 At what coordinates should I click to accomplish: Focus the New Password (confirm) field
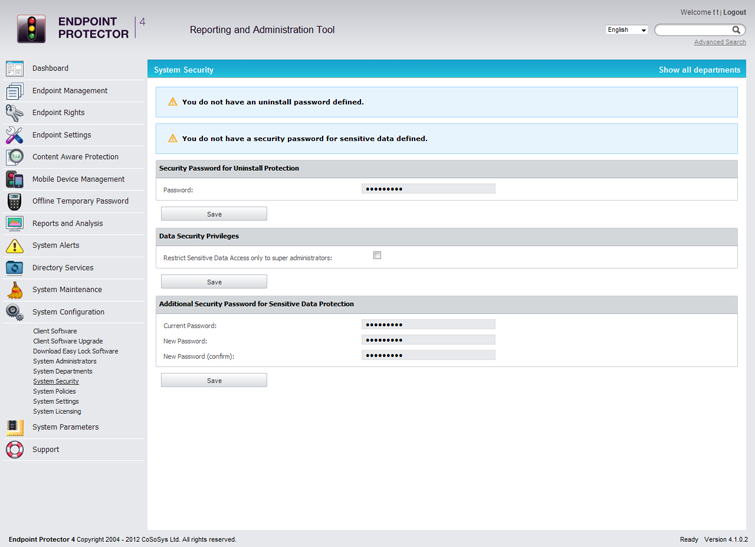coord(428,356)
